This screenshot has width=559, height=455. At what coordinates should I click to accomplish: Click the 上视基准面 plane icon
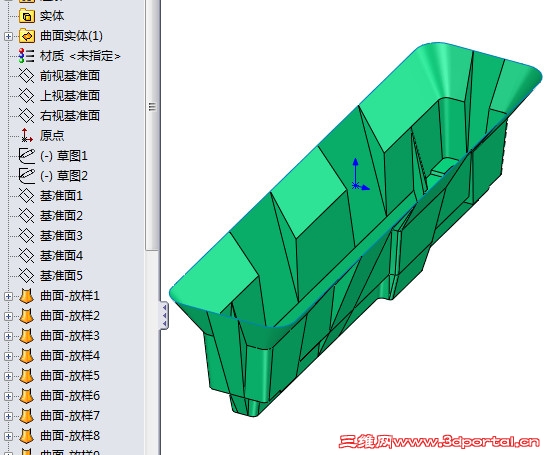tap(27, 96)
